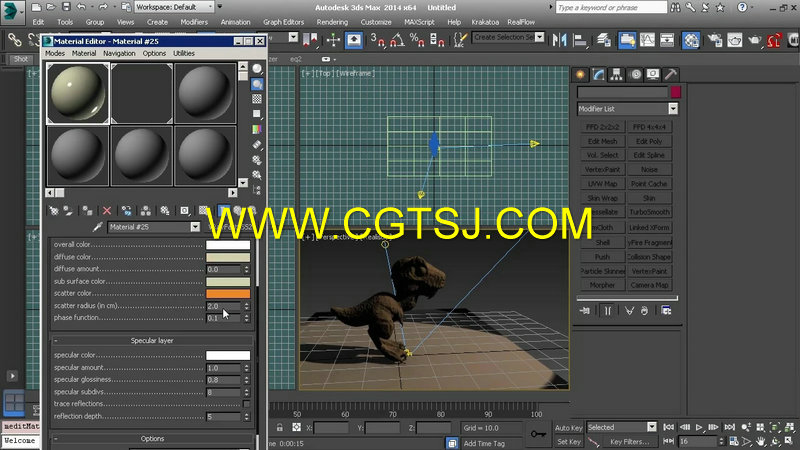Click Video Color Check icon
Image resolution: width=800 pixels, height=450 pixels.
point(257,130)
